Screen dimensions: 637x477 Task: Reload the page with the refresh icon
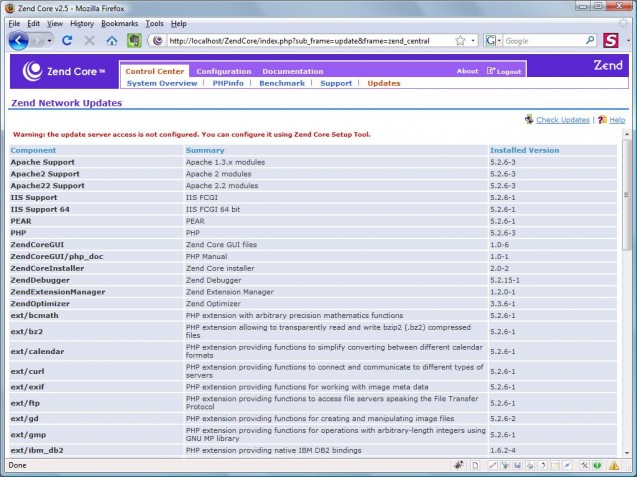[67, 40]
